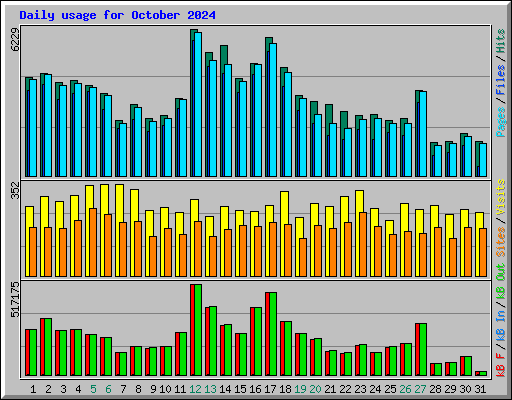Screen dimensions: 512x400
Task: Click day label 2 on the axis
Action: pyautogui.click(x=48, y=389)
